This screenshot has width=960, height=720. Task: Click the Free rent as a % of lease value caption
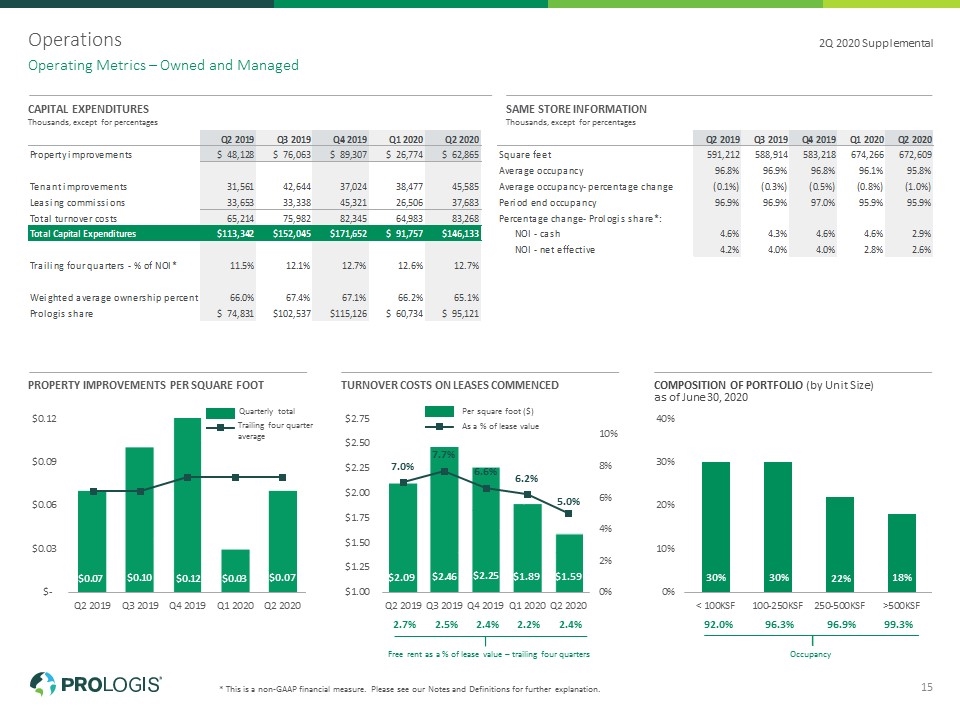489,654
